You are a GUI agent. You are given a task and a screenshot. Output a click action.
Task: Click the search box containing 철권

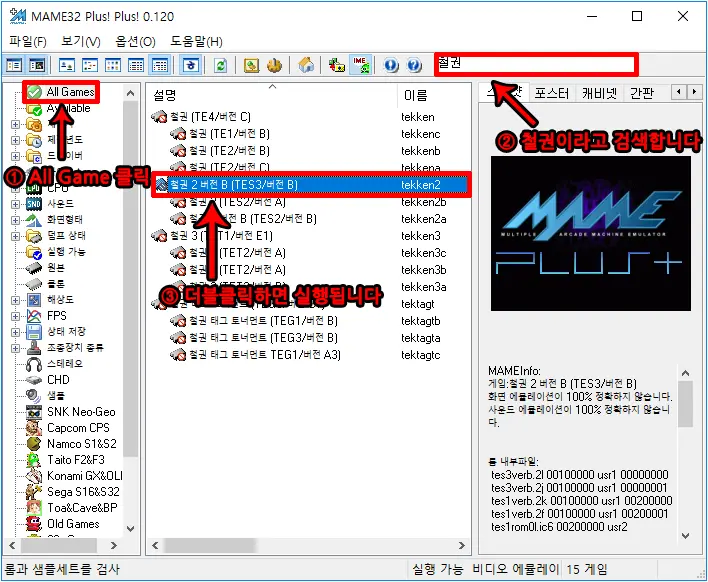(536, 64)
